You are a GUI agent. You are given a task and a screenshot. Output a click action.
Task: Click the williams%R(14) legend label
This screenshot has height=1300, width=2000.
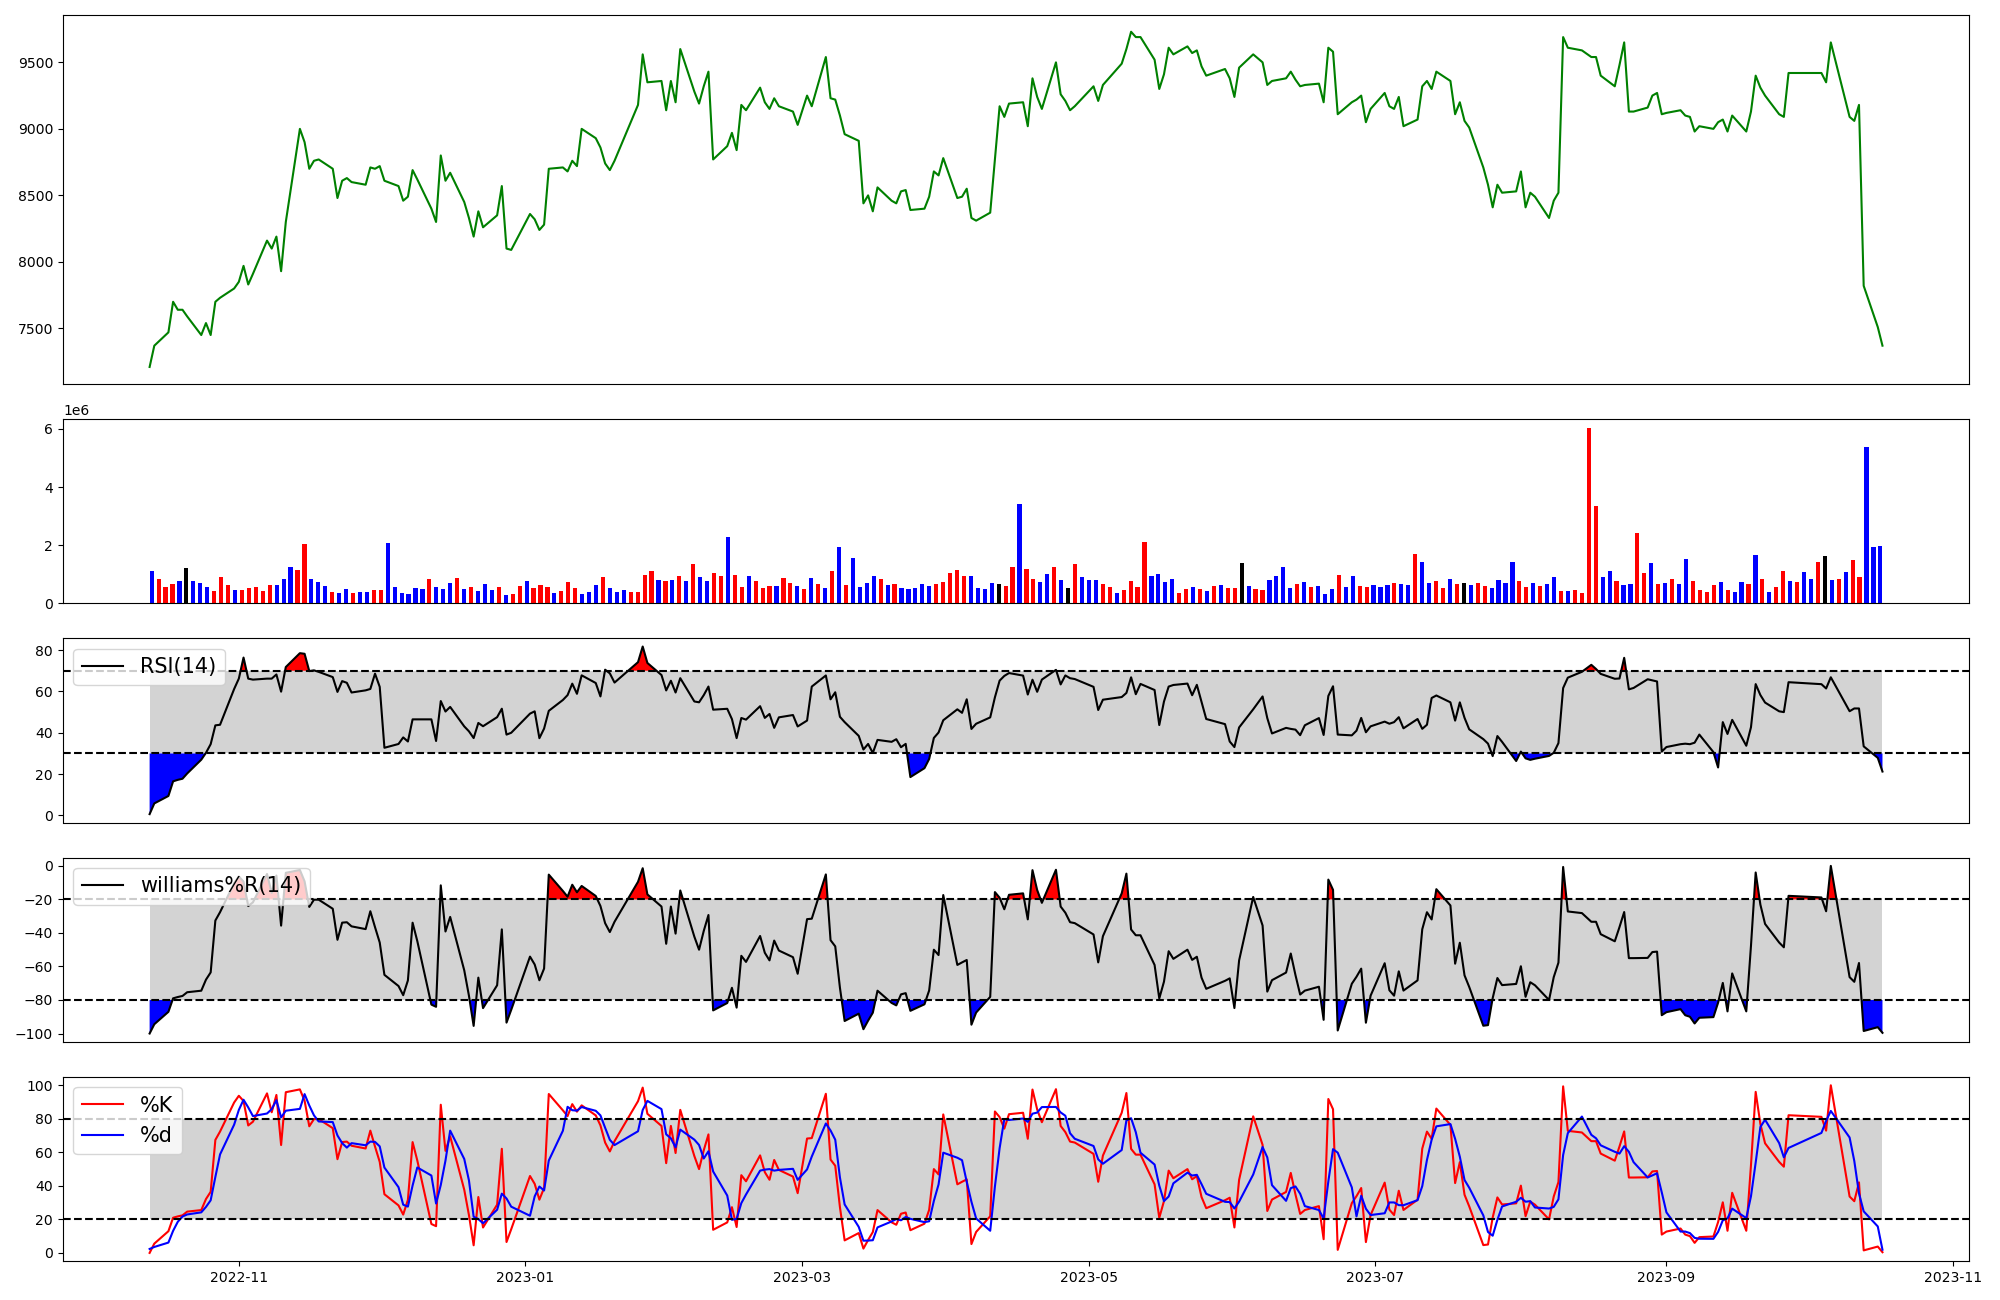pyautogui.click(x=220, y=885)
